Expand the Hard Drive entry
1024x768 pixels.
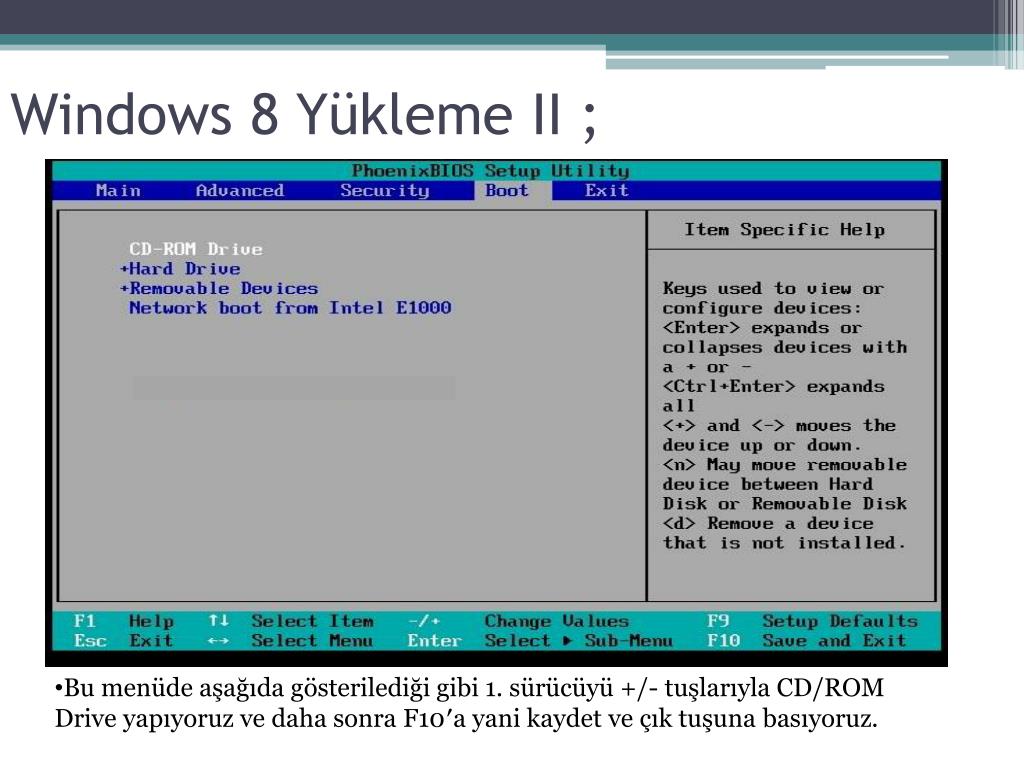tap(180, 269)
